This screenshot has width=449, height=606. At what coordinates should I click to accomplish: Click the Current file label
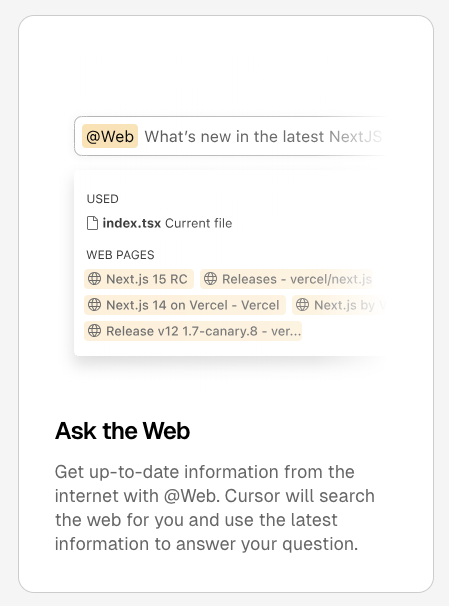point(199,223)
